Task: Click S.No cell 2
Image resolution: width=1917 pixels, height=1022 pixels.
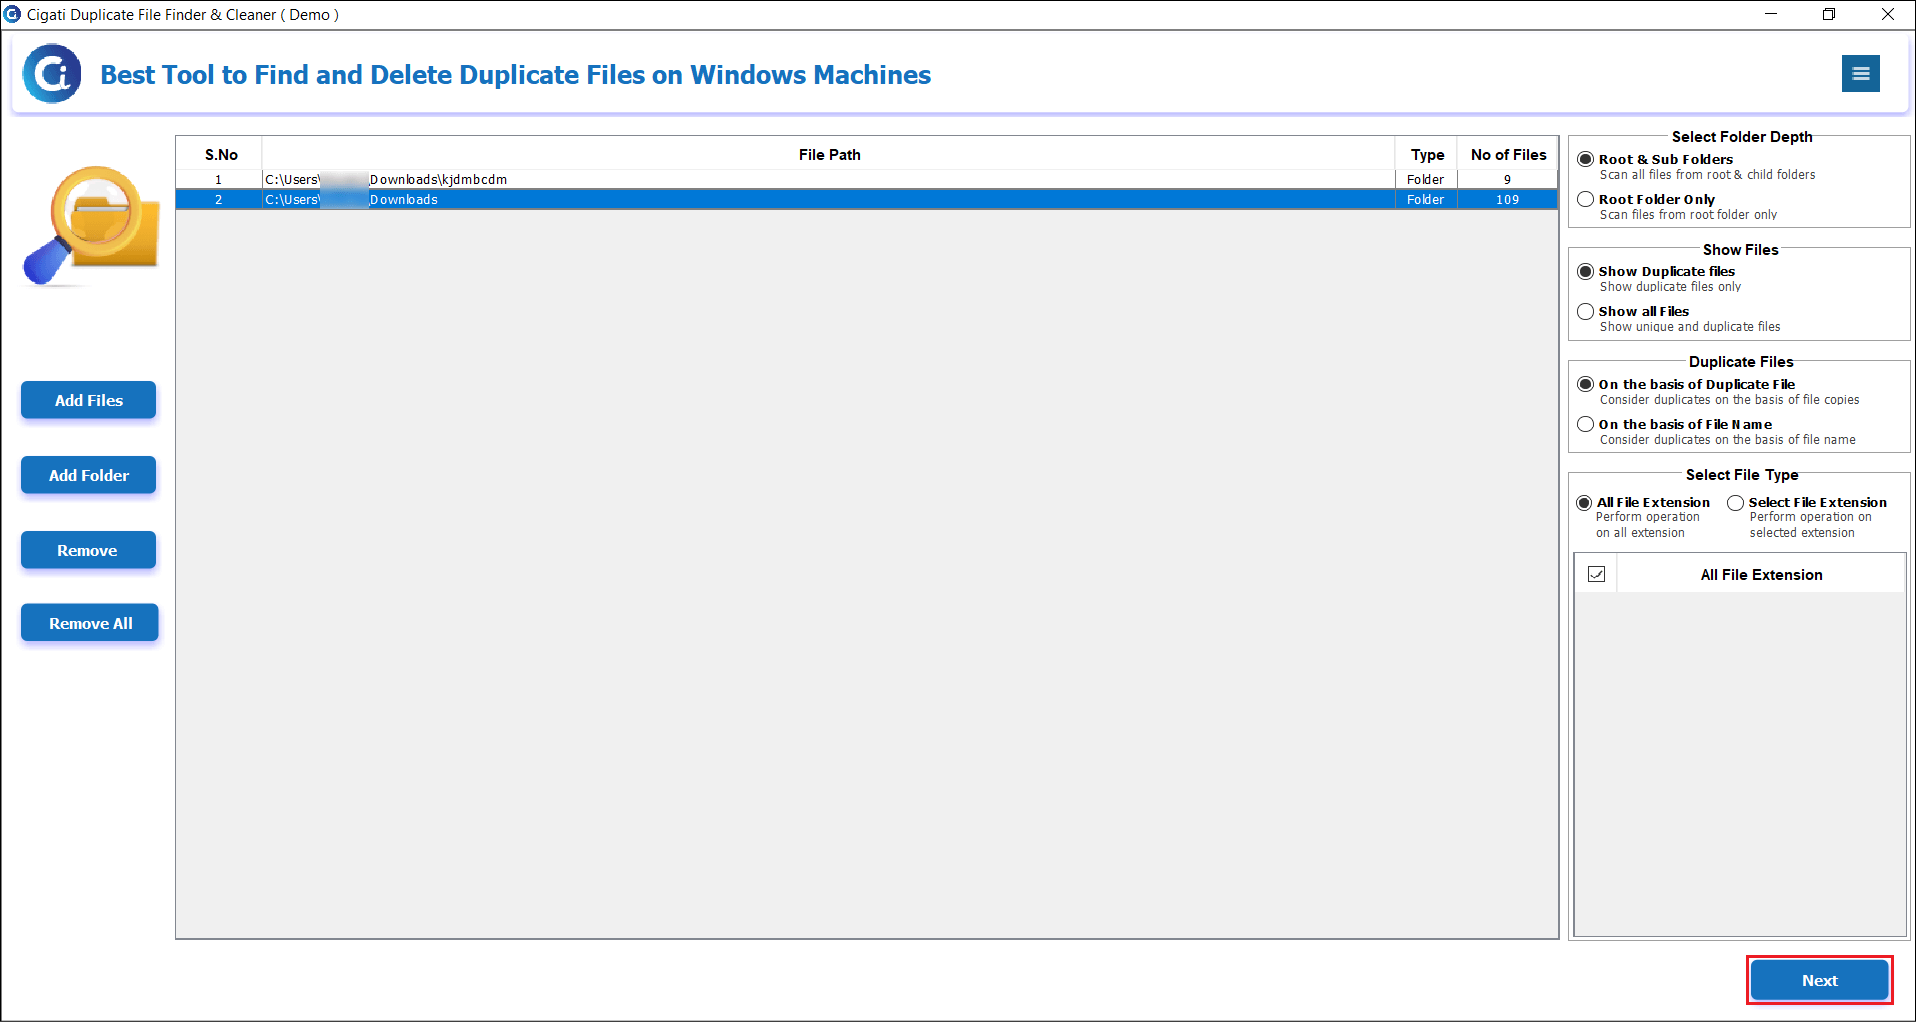Action: [x=219, y=199]
